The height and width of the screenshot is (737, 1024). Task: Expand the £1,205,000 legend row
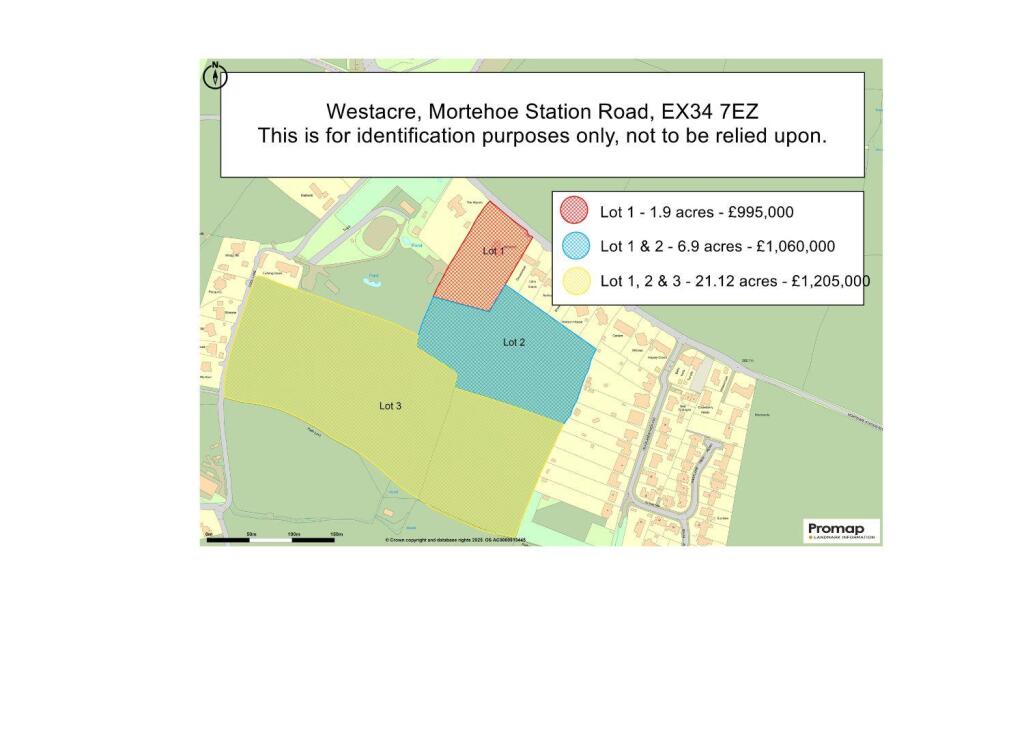point(735,282)
